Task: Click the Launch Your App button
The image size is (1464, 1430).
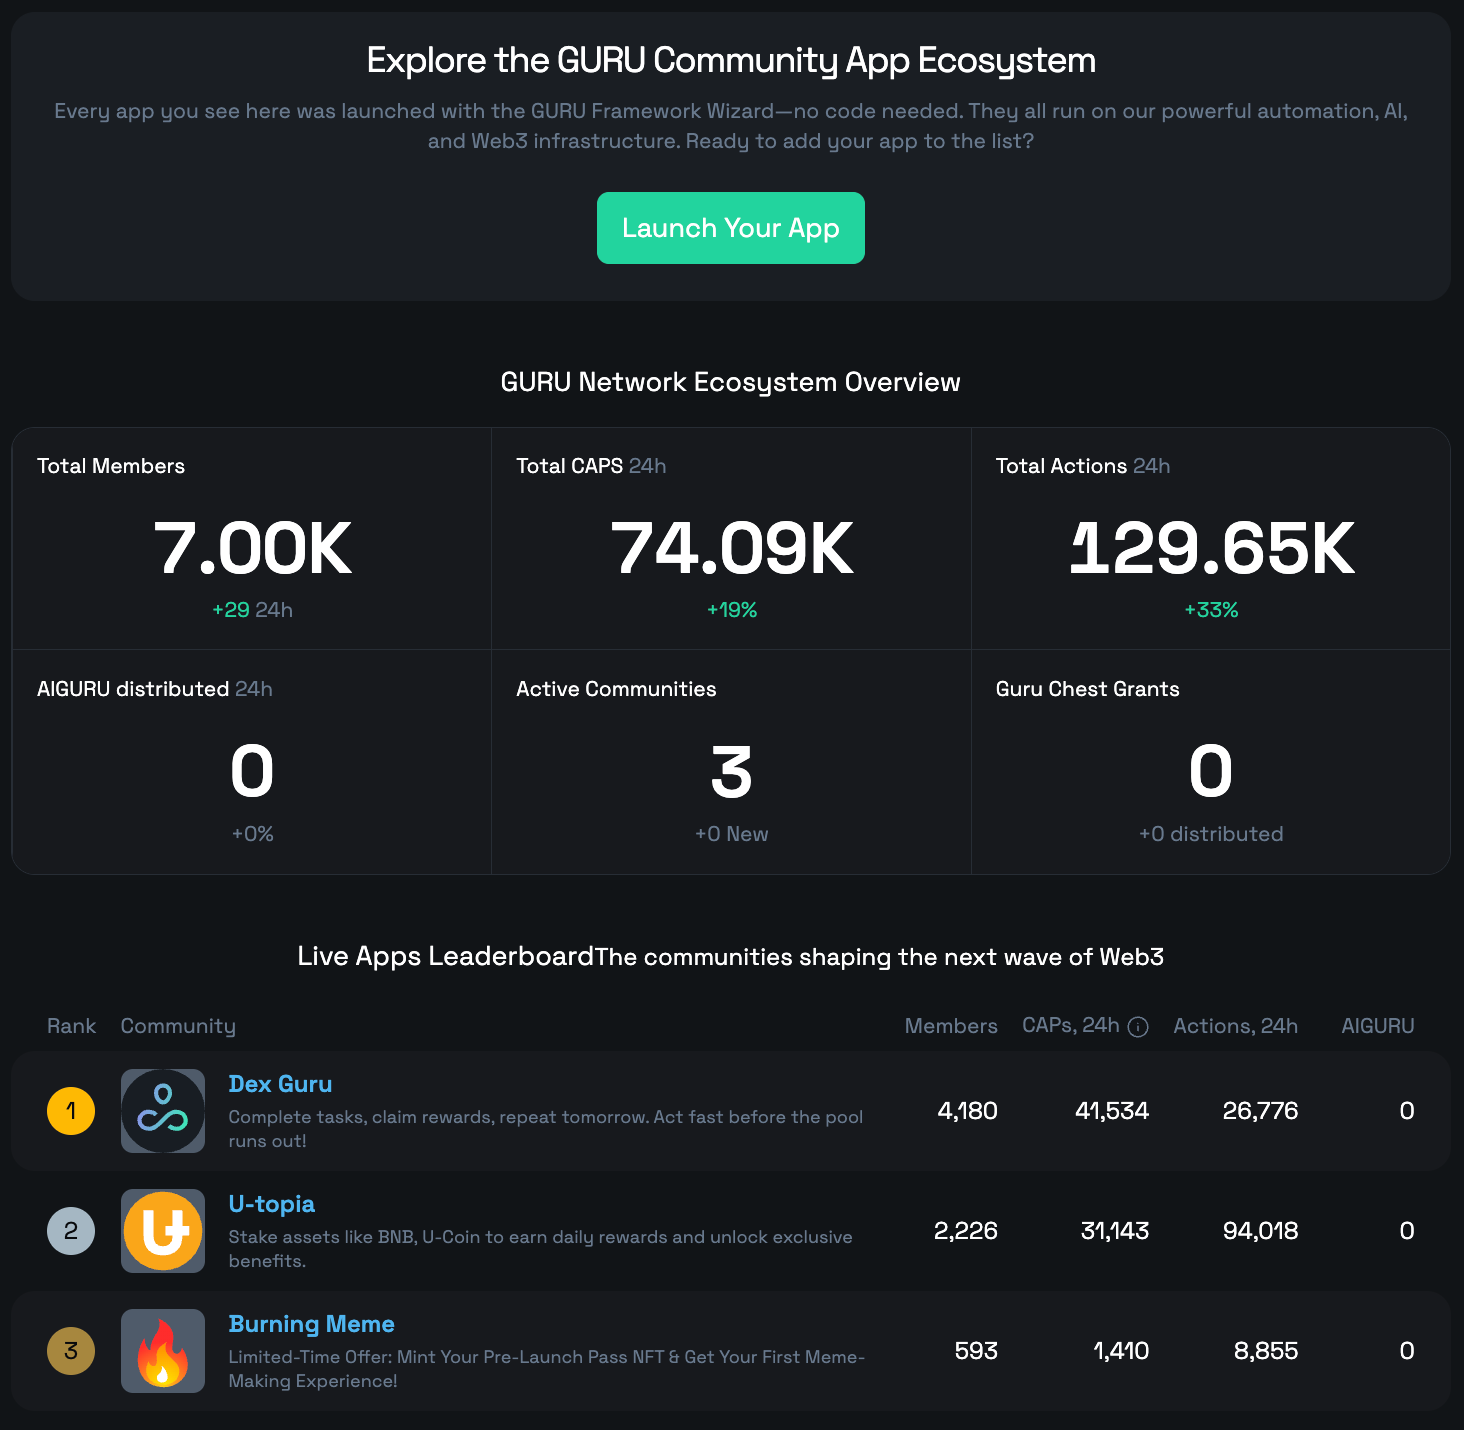Action: click(x=731, y=228)
